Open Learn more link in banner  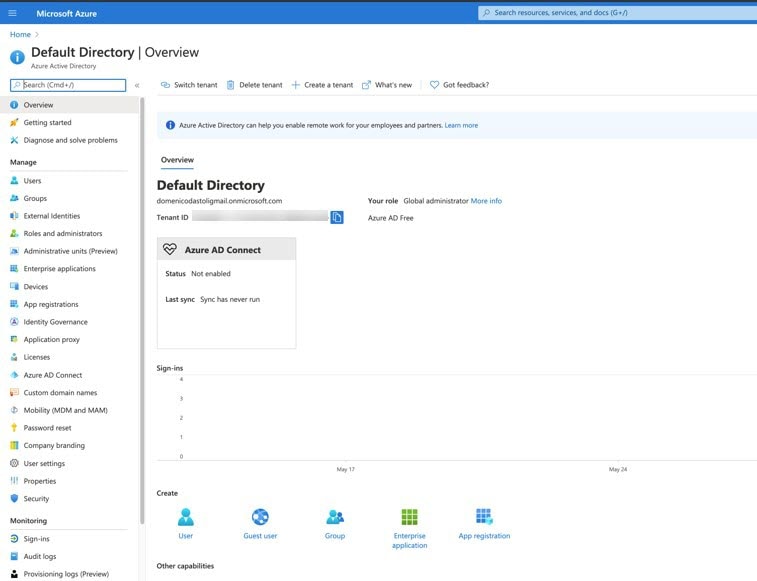(461, 125)
